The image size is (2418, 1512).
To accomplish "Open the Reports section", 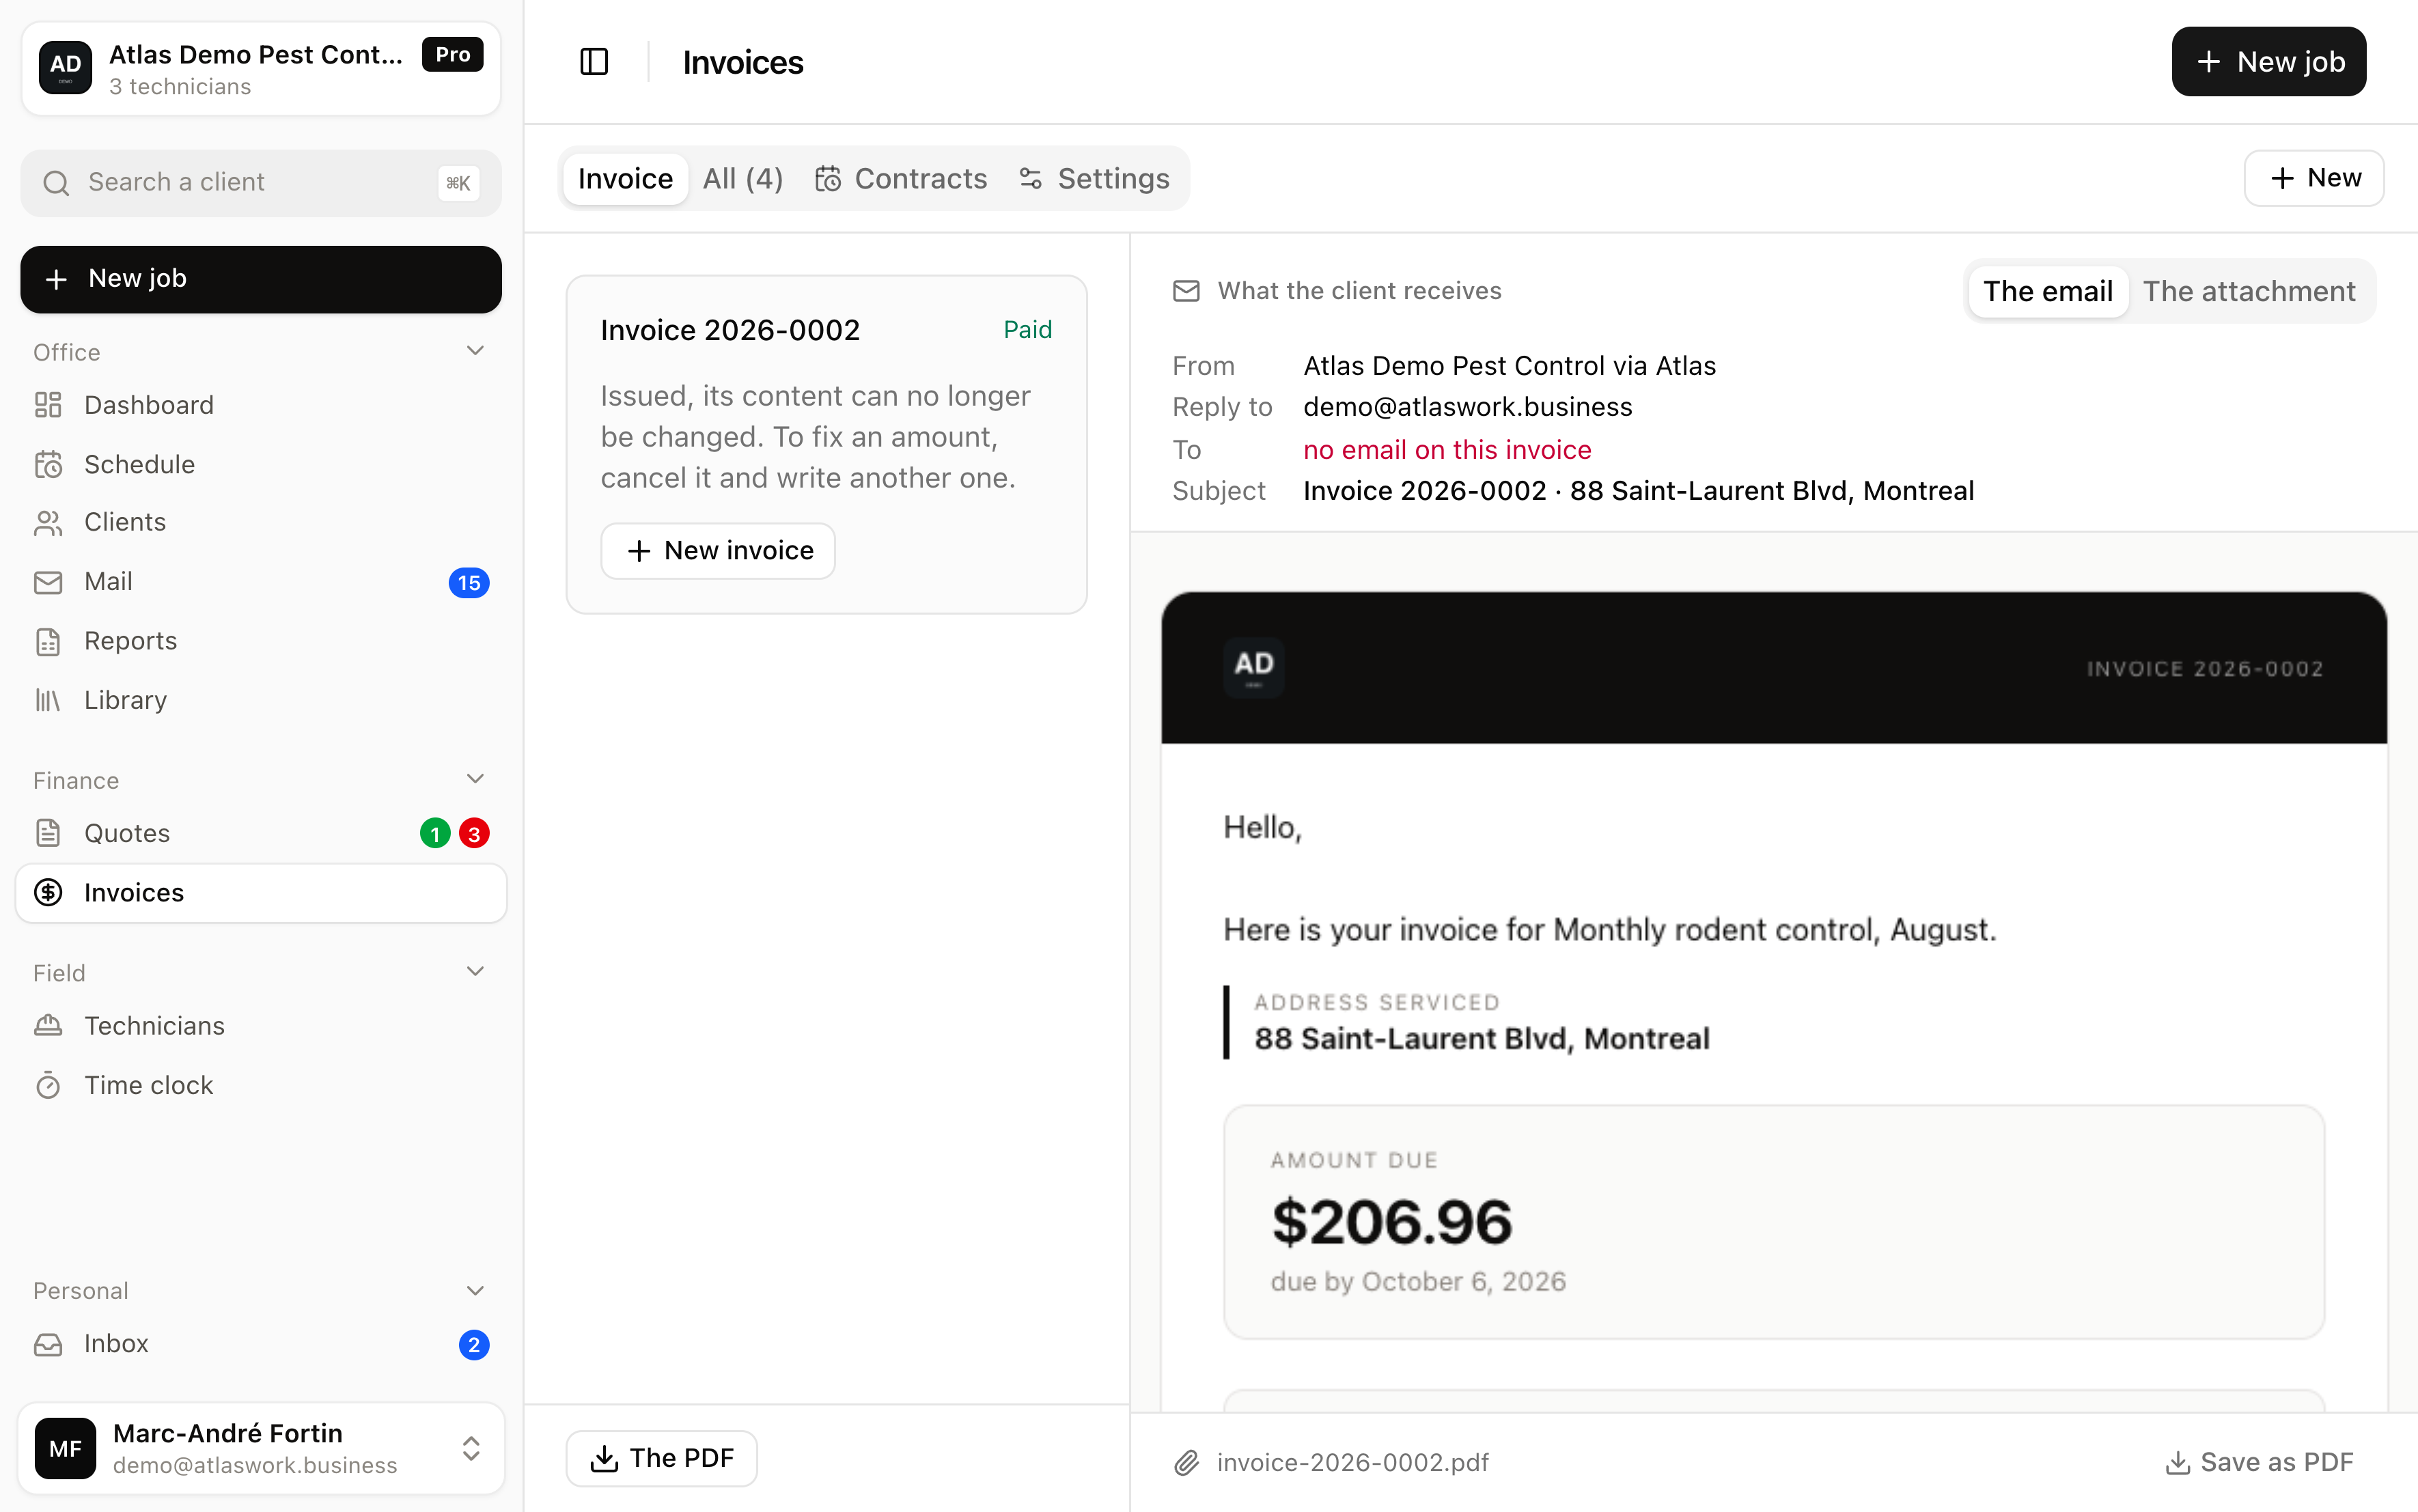I will click(261, 641).
